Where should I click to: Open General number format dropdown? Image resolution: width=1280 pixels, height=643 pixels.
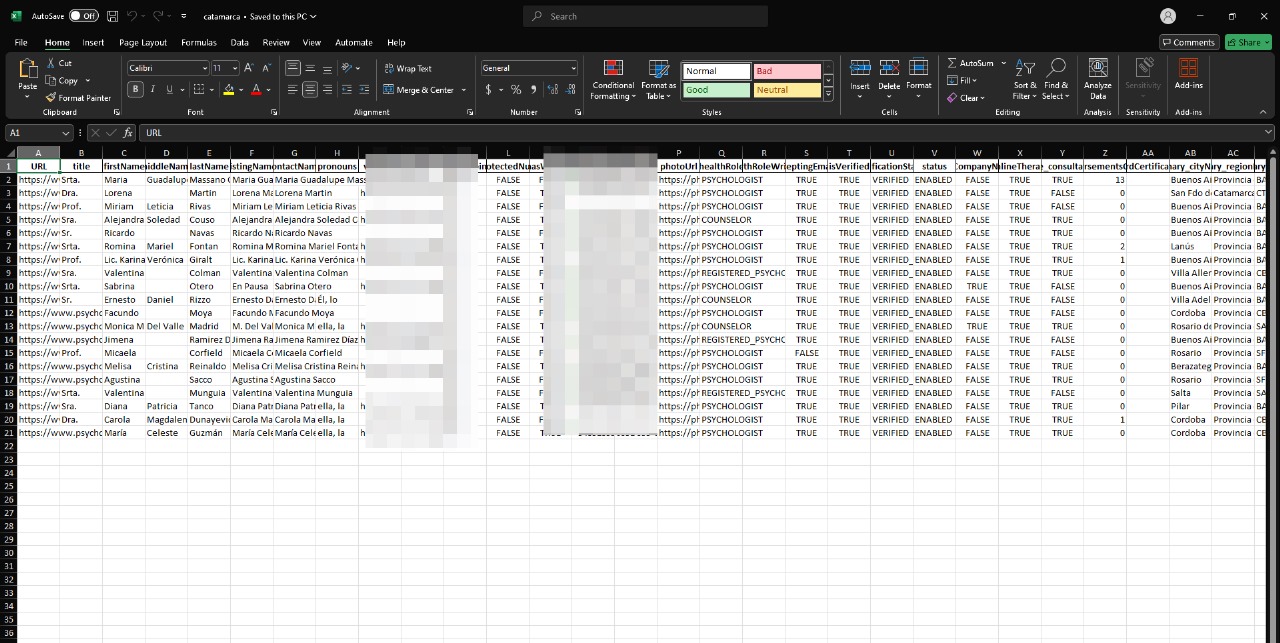pyautogui.click(x=573, y=68)
